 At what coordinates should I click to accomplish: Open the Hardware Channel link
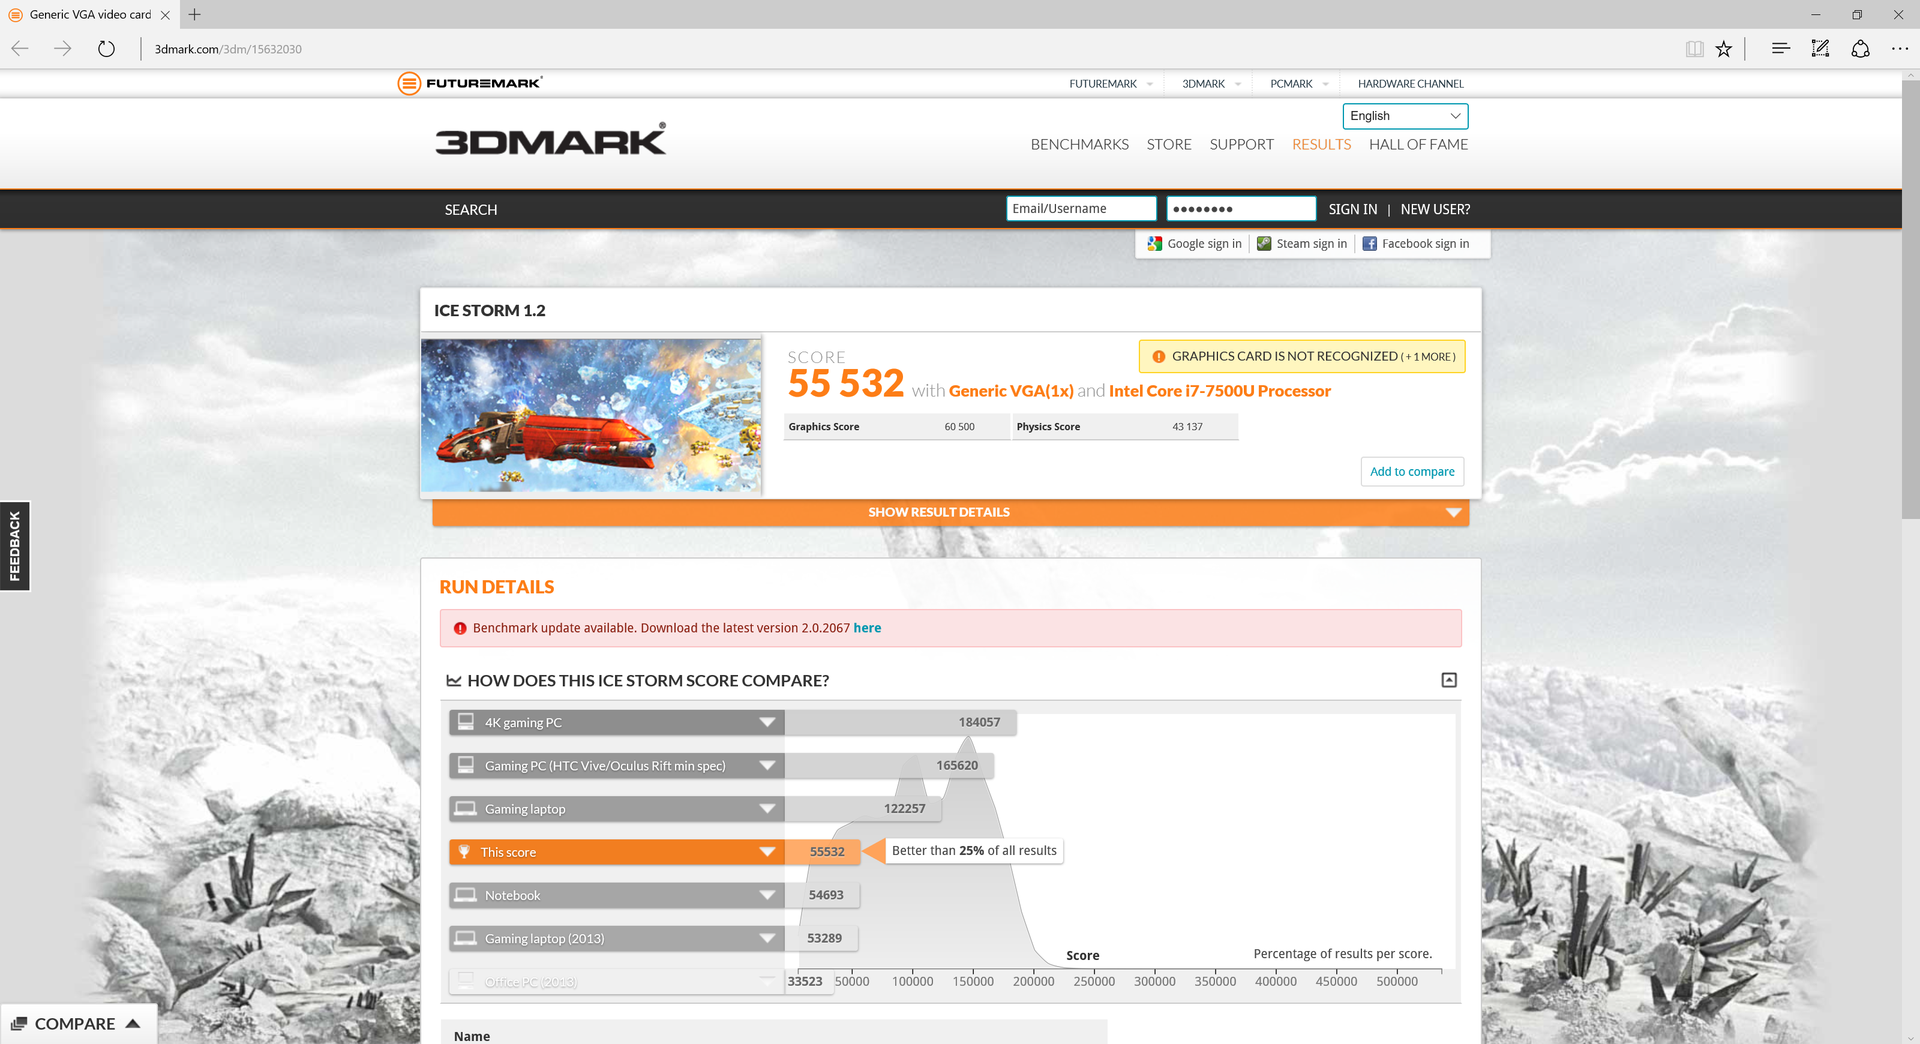(x=1410, y=84)
